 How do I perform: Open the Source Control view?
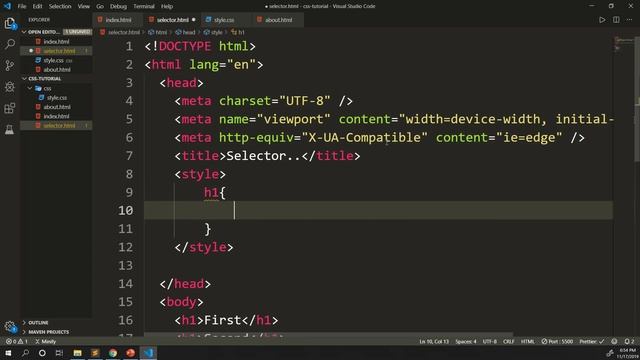(x=10, y=65)
